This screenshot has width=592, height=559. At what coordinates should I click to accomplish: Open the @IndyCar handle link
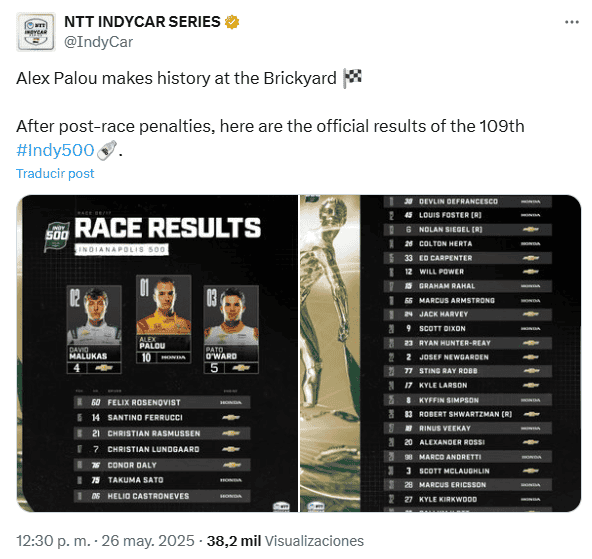coord(99,42)
